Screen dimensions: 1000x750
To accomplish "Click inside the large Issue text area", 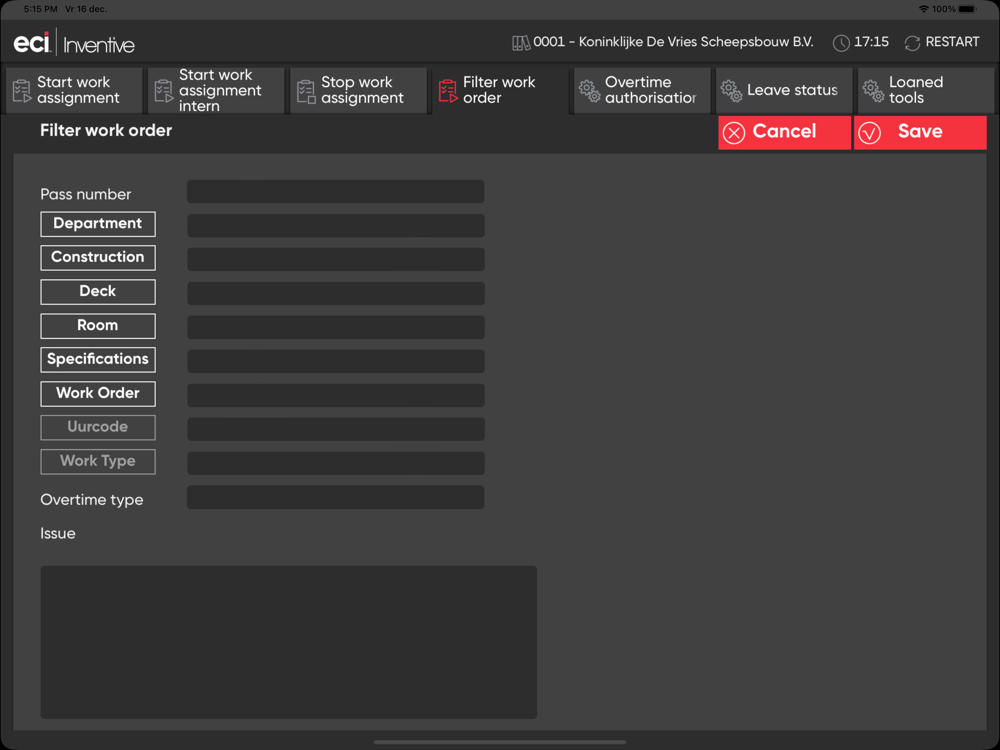I will (288, 642).
